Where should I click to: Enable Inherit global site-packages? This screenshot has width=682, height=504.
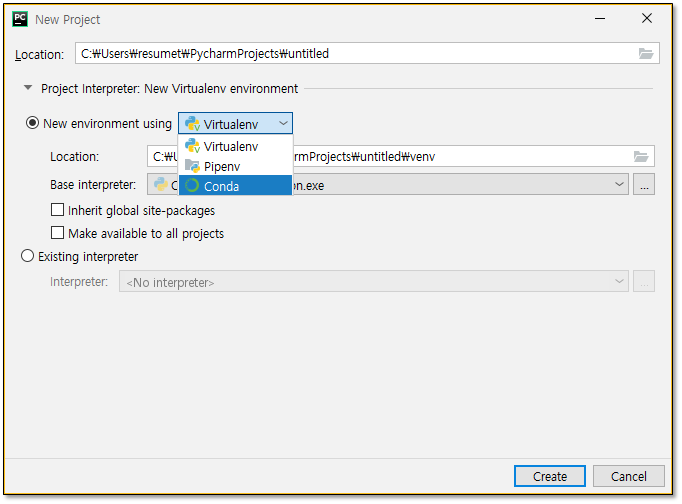(x=57, y=210)
